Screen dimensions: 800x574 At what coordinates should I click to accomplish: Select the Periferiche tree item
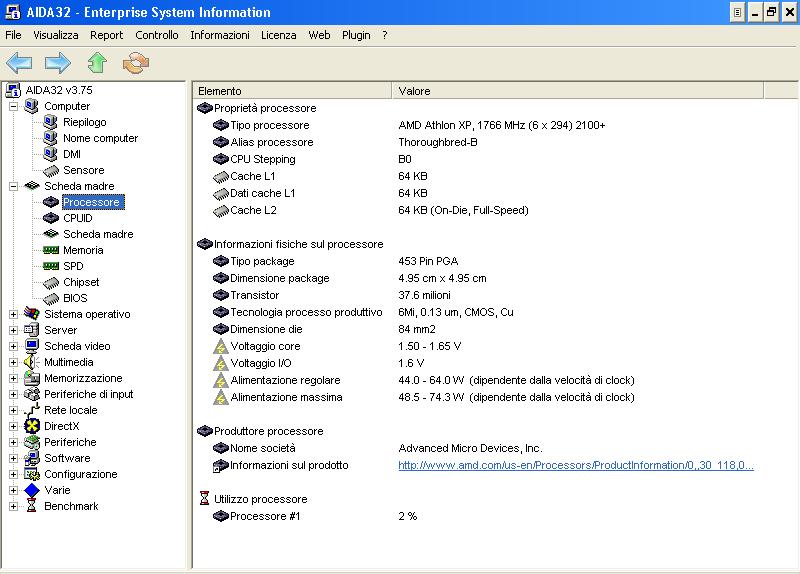point(70,442)
